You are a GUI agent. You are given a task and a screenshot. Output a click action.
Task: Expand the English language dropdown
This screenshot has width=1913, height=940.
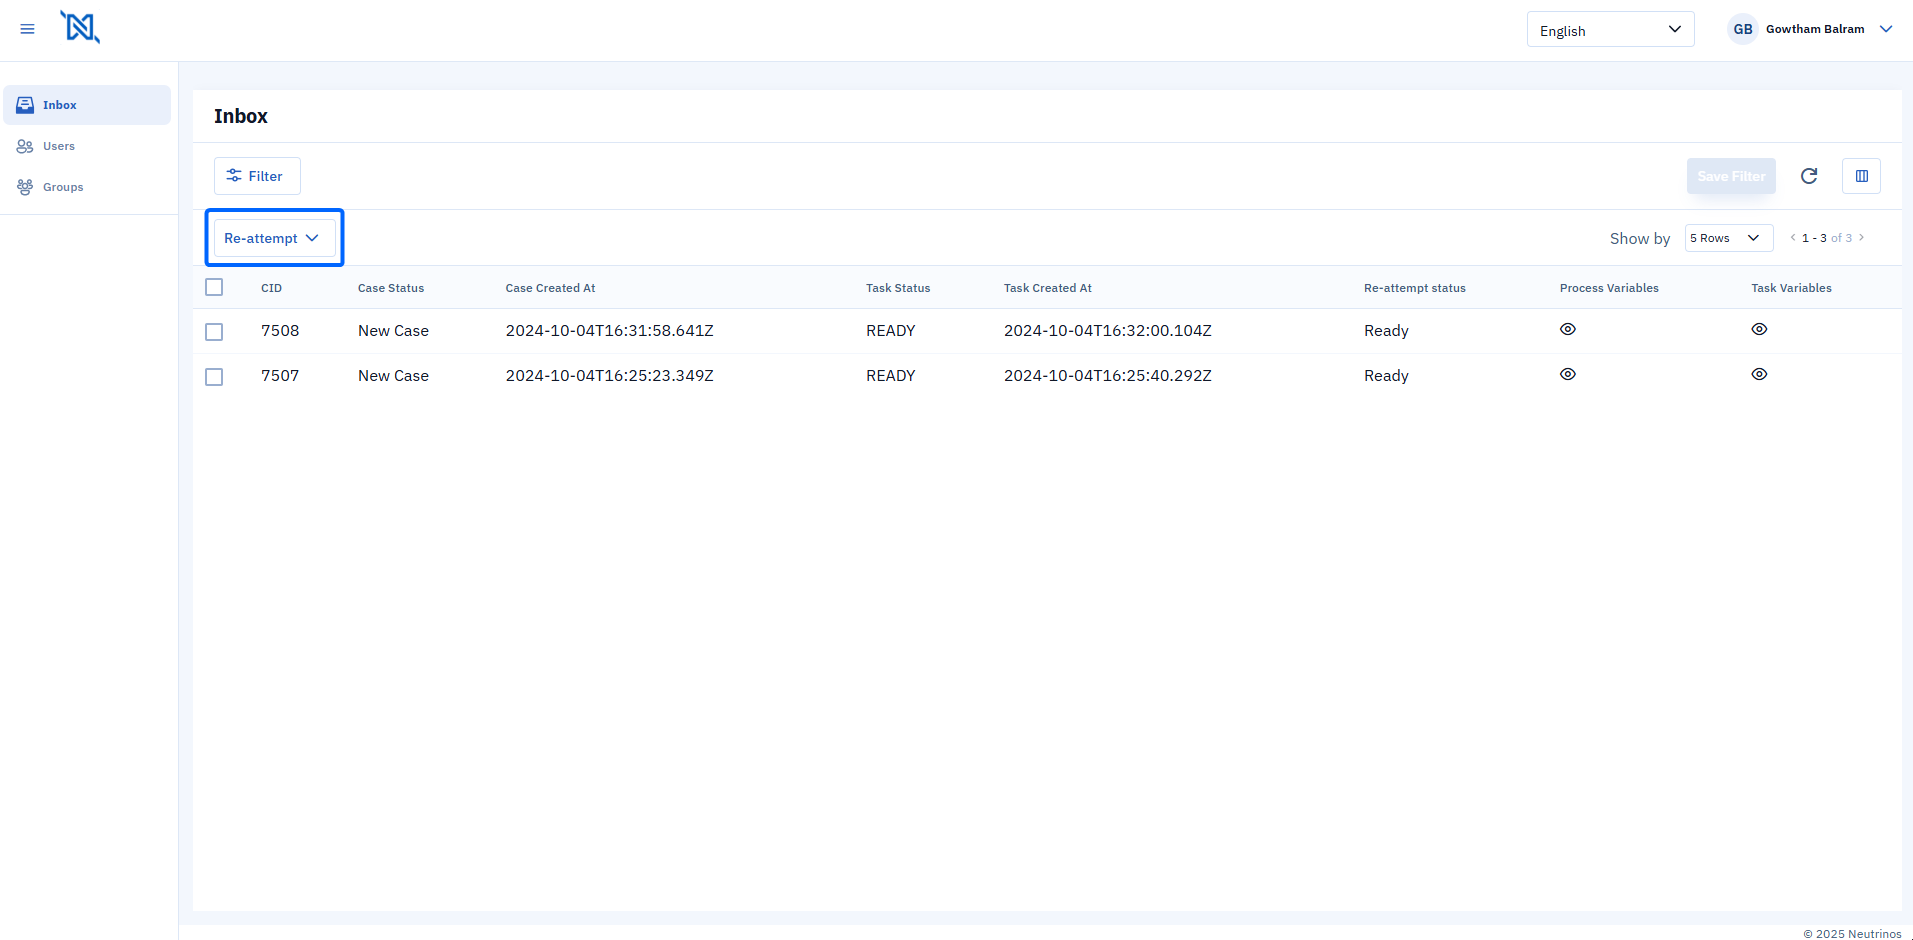pyautogui.click(x=1609, y=30)
